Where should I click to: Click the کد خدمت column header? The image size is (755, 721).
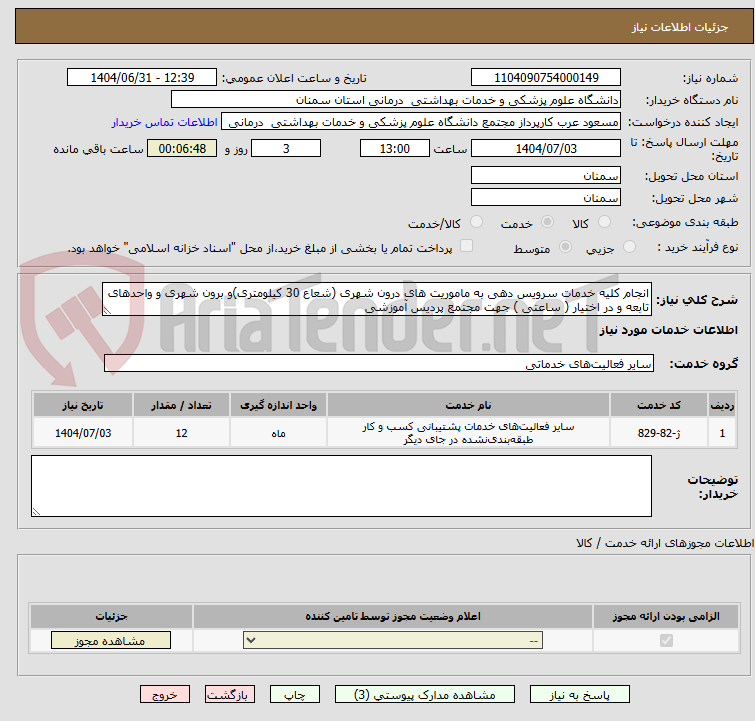[x=658, y=405]
